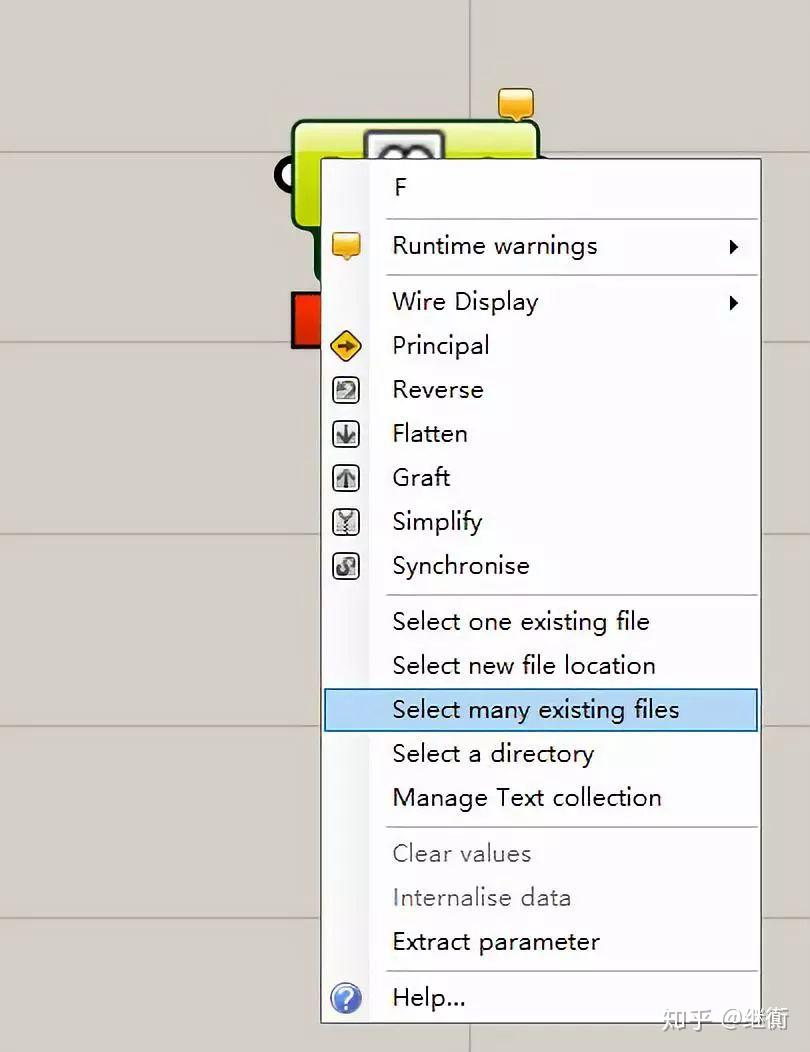This screenshot has height=1052, width=810.
Task: Expand the Wire Display submenu arrow
Action: point(734,302)
